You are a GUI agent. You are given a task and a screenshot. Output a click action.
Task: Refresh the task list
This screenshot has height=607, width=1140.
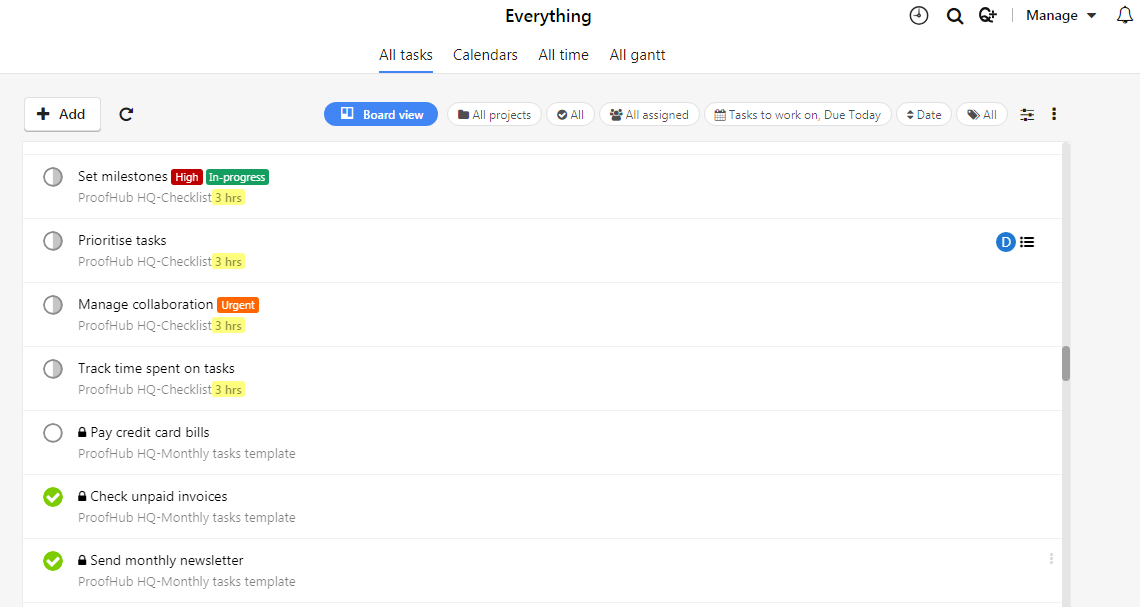(x=126, y=114)
